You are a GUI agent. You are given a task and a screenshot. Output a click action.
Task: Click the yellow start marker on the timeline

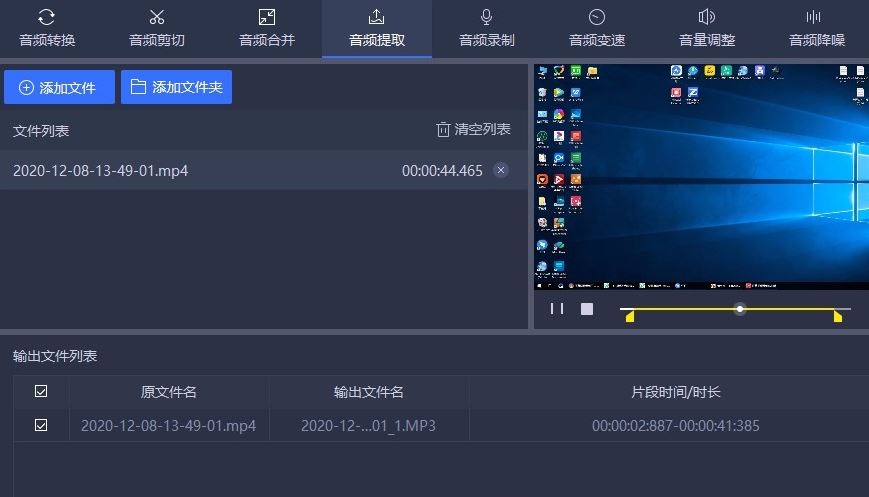tap(630, 316)
